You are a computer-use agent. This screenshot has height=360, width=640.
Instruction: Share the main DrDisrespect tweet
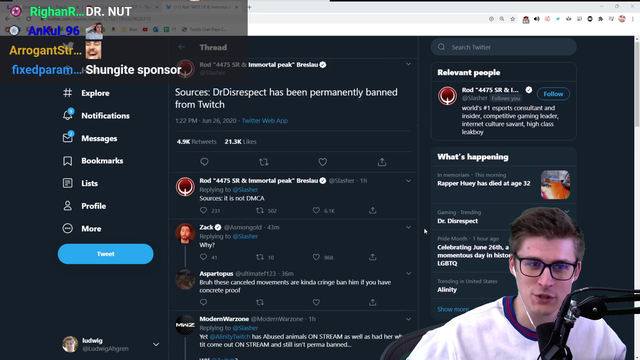(x=382, y=162)
